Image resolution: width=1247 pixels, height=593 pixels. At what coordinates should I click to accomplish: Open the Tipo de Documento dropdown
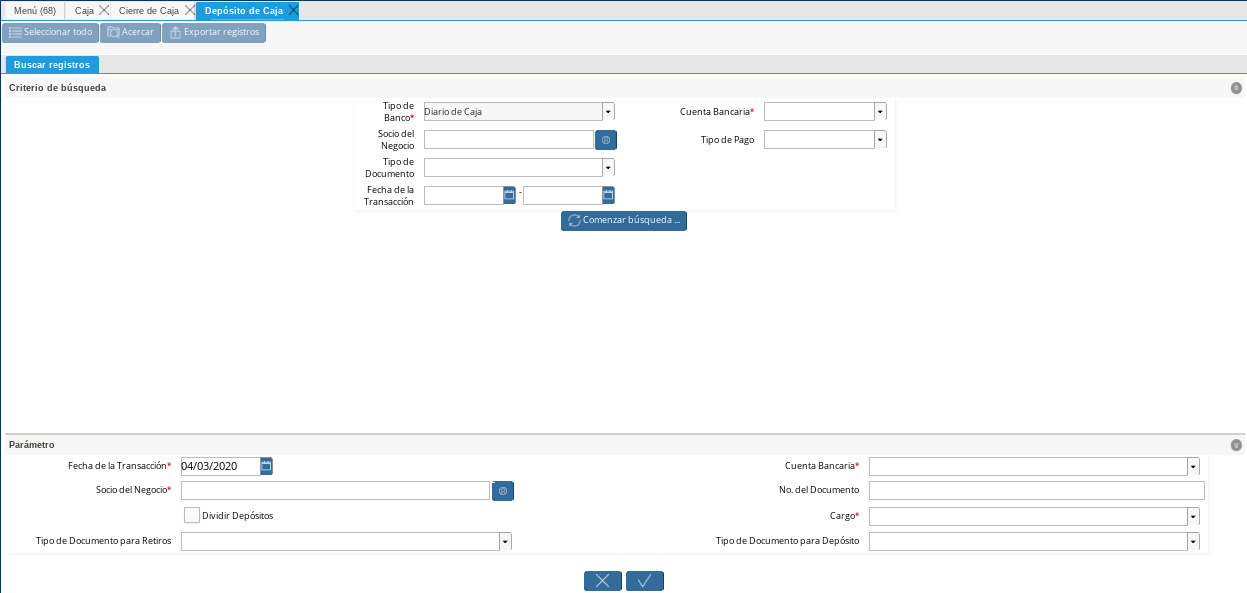pyautogui.click(x=608, y=167)
